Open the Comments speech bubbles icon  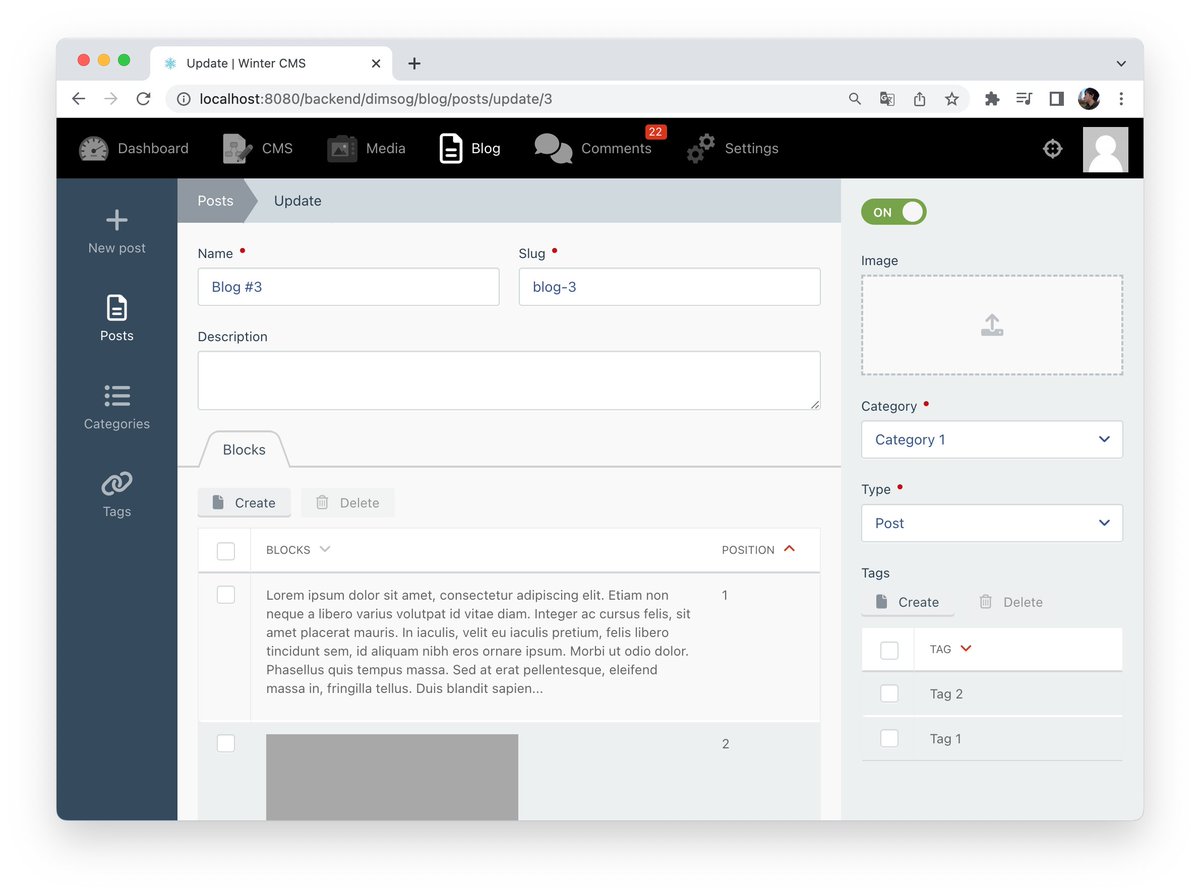point(553,149)
